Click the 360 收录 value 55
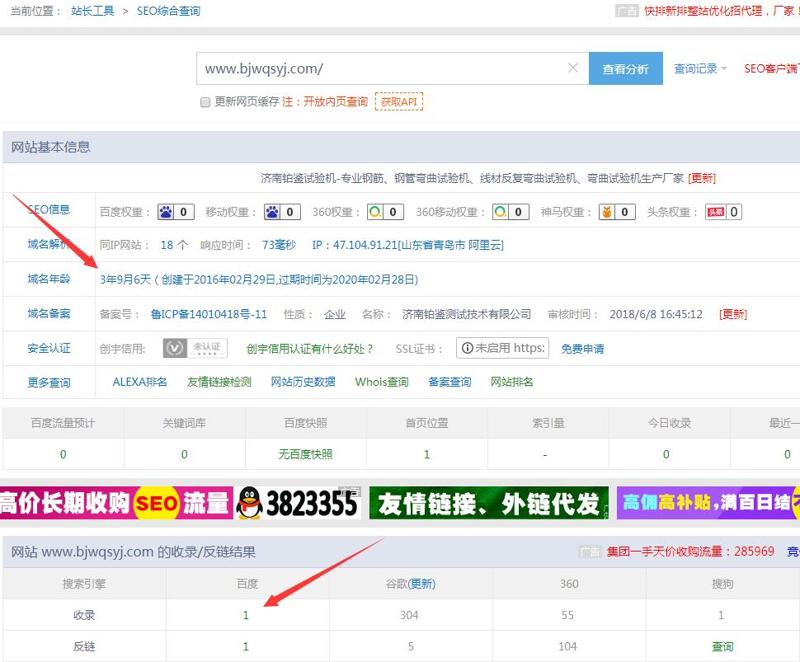800x662 pixels. [567, 615]
